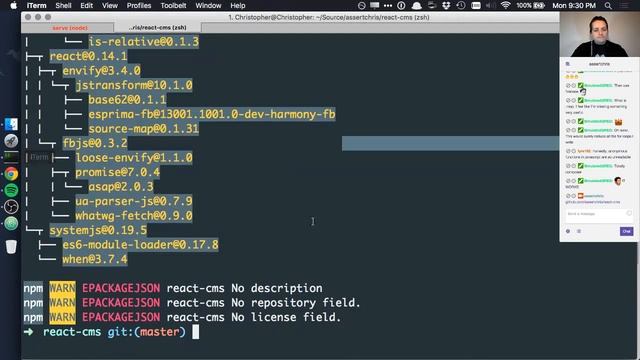Open the Toolbelt menu
640x360 pixels.
(173, 5)
